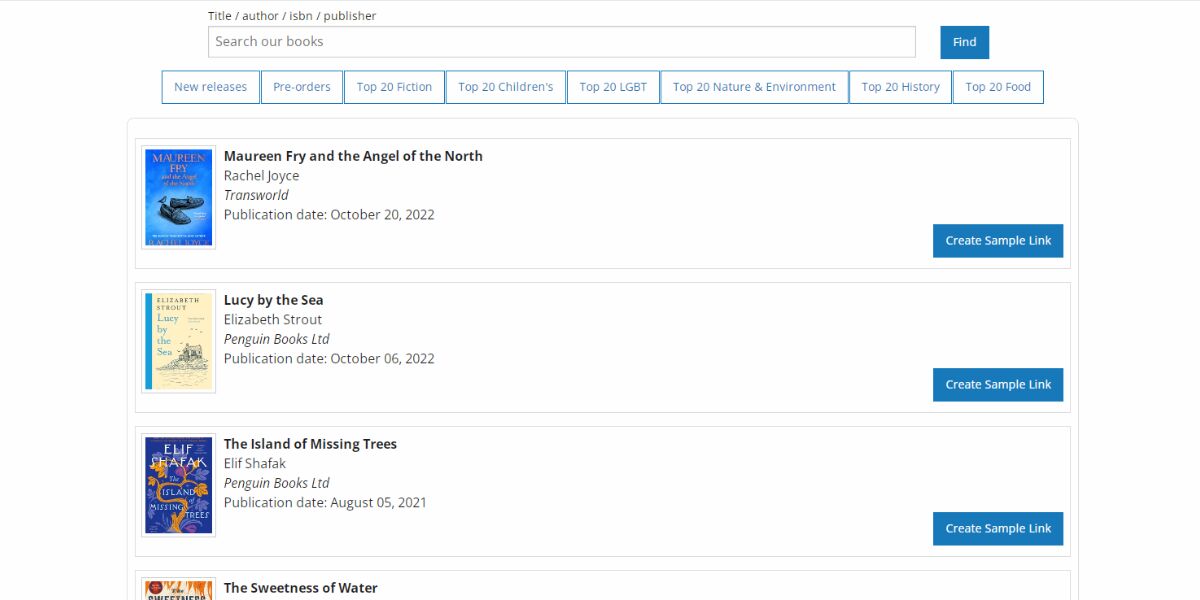Create Sample Link for The Island of Missing Trees

tap(997, 528)
